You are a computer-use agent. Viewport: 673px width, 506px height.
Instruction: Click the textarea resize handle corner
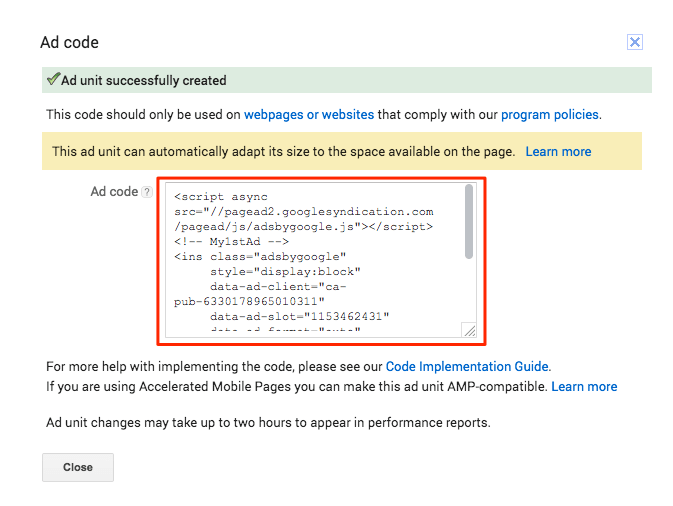(469, 330)
